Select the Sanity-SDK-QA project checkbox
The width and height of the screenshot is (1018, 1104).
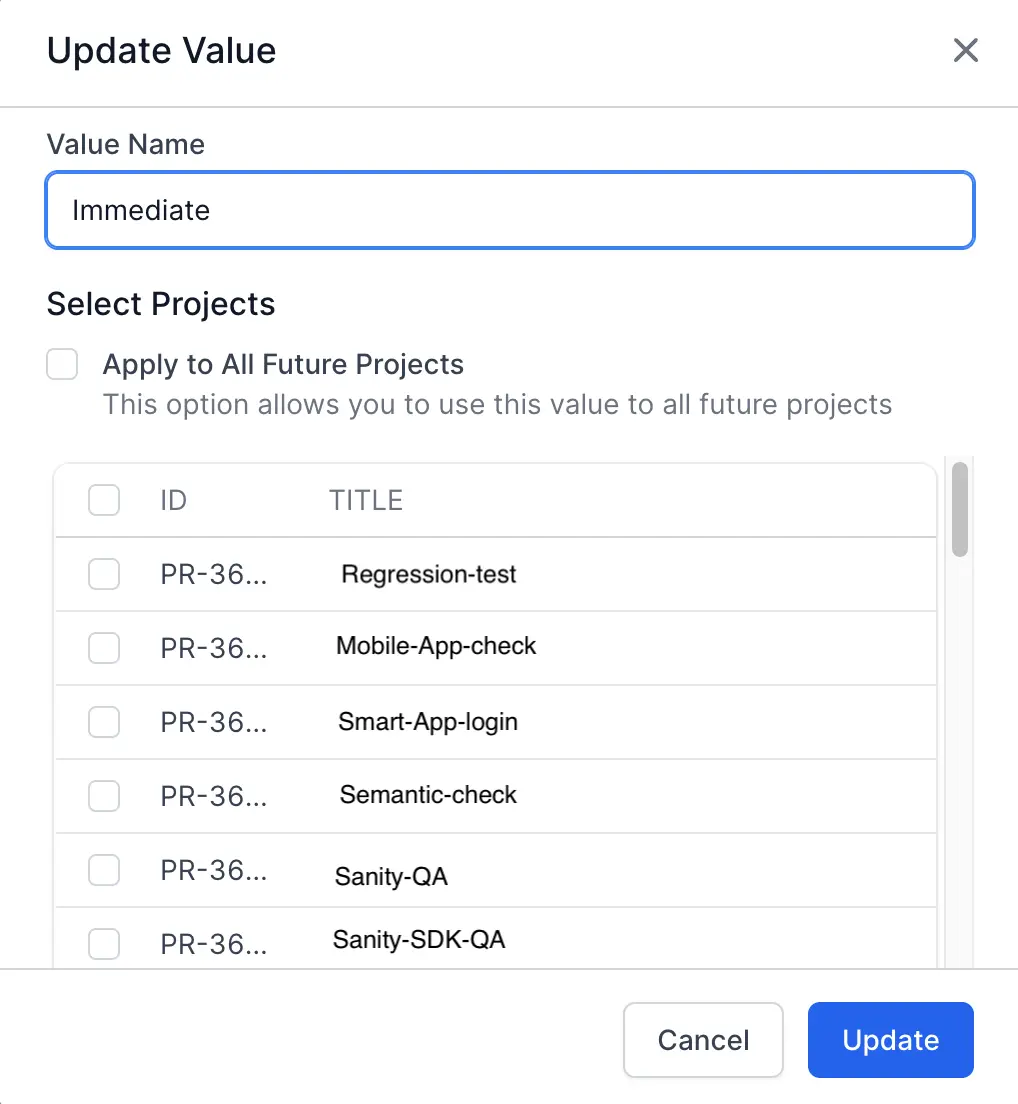click(104, 943)
